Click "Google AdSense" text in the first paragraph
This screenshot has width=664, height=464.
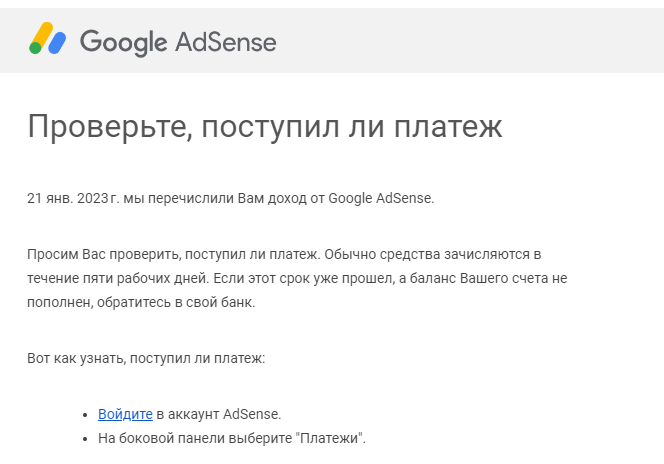tap(381, 198)
